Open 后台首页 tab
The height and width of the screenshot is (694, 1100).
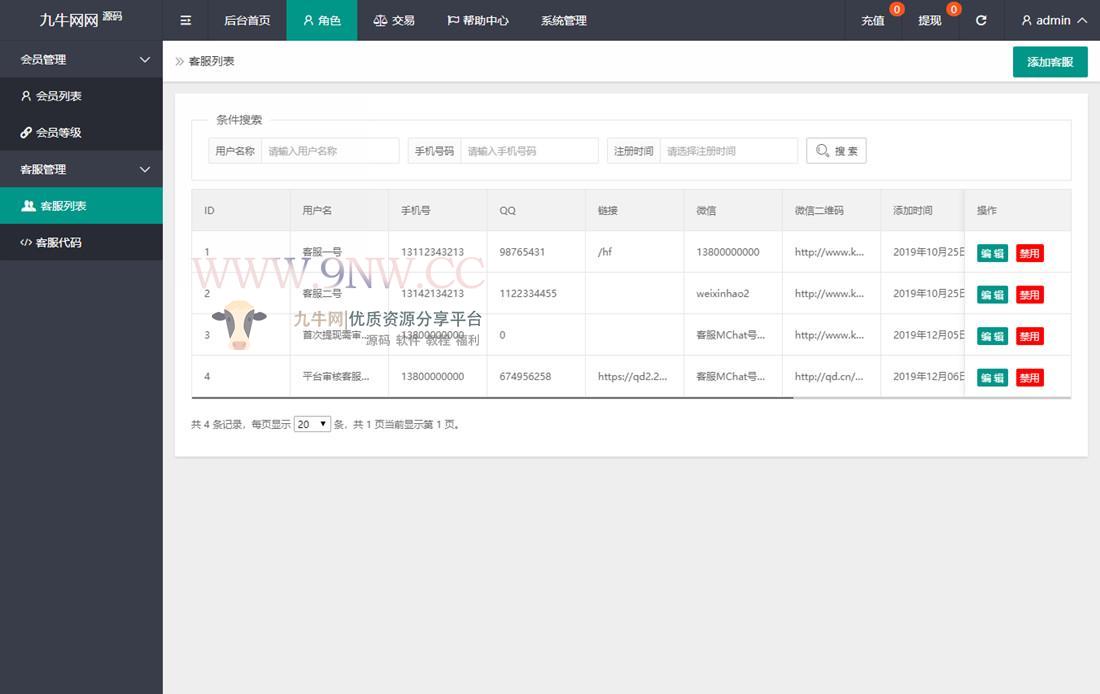[247, 20]
